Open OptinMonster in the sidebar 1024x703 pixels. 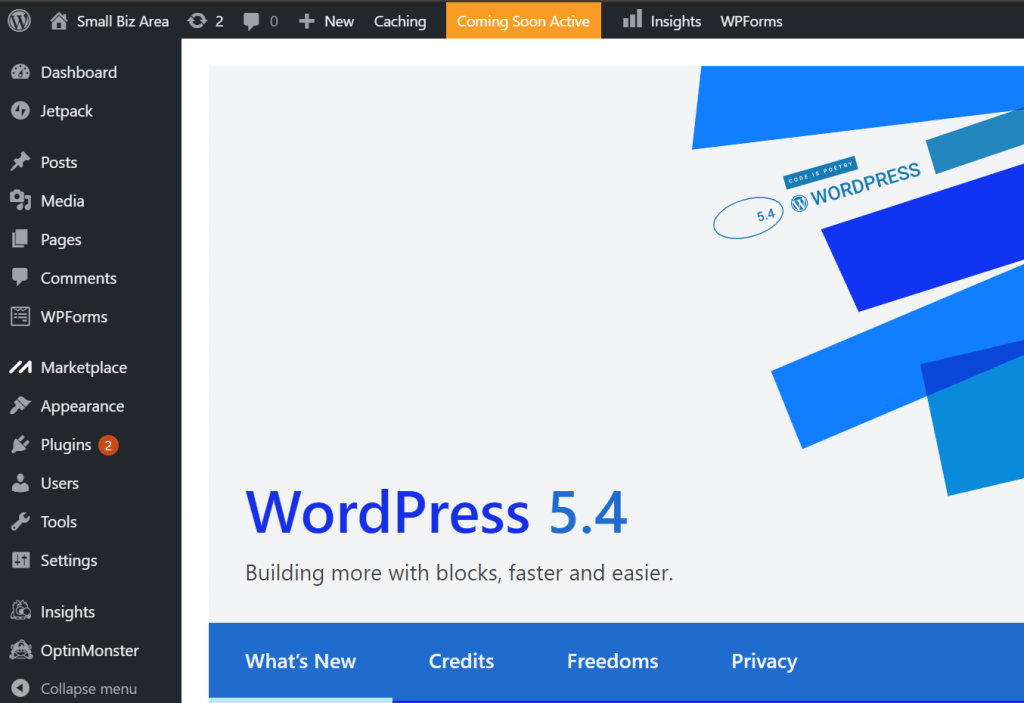click(89, 651)
